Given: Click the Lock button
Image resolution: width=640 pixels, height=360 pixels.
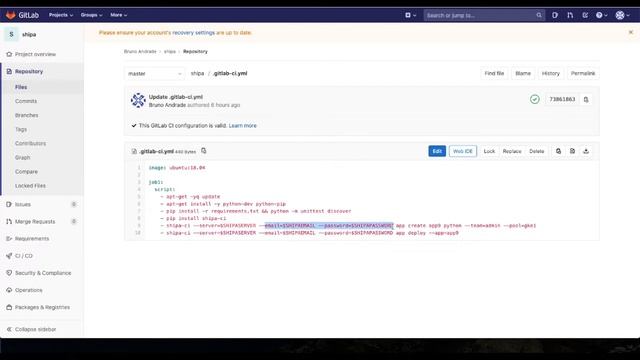Looking at the screenshot, I should coord(489,151).
